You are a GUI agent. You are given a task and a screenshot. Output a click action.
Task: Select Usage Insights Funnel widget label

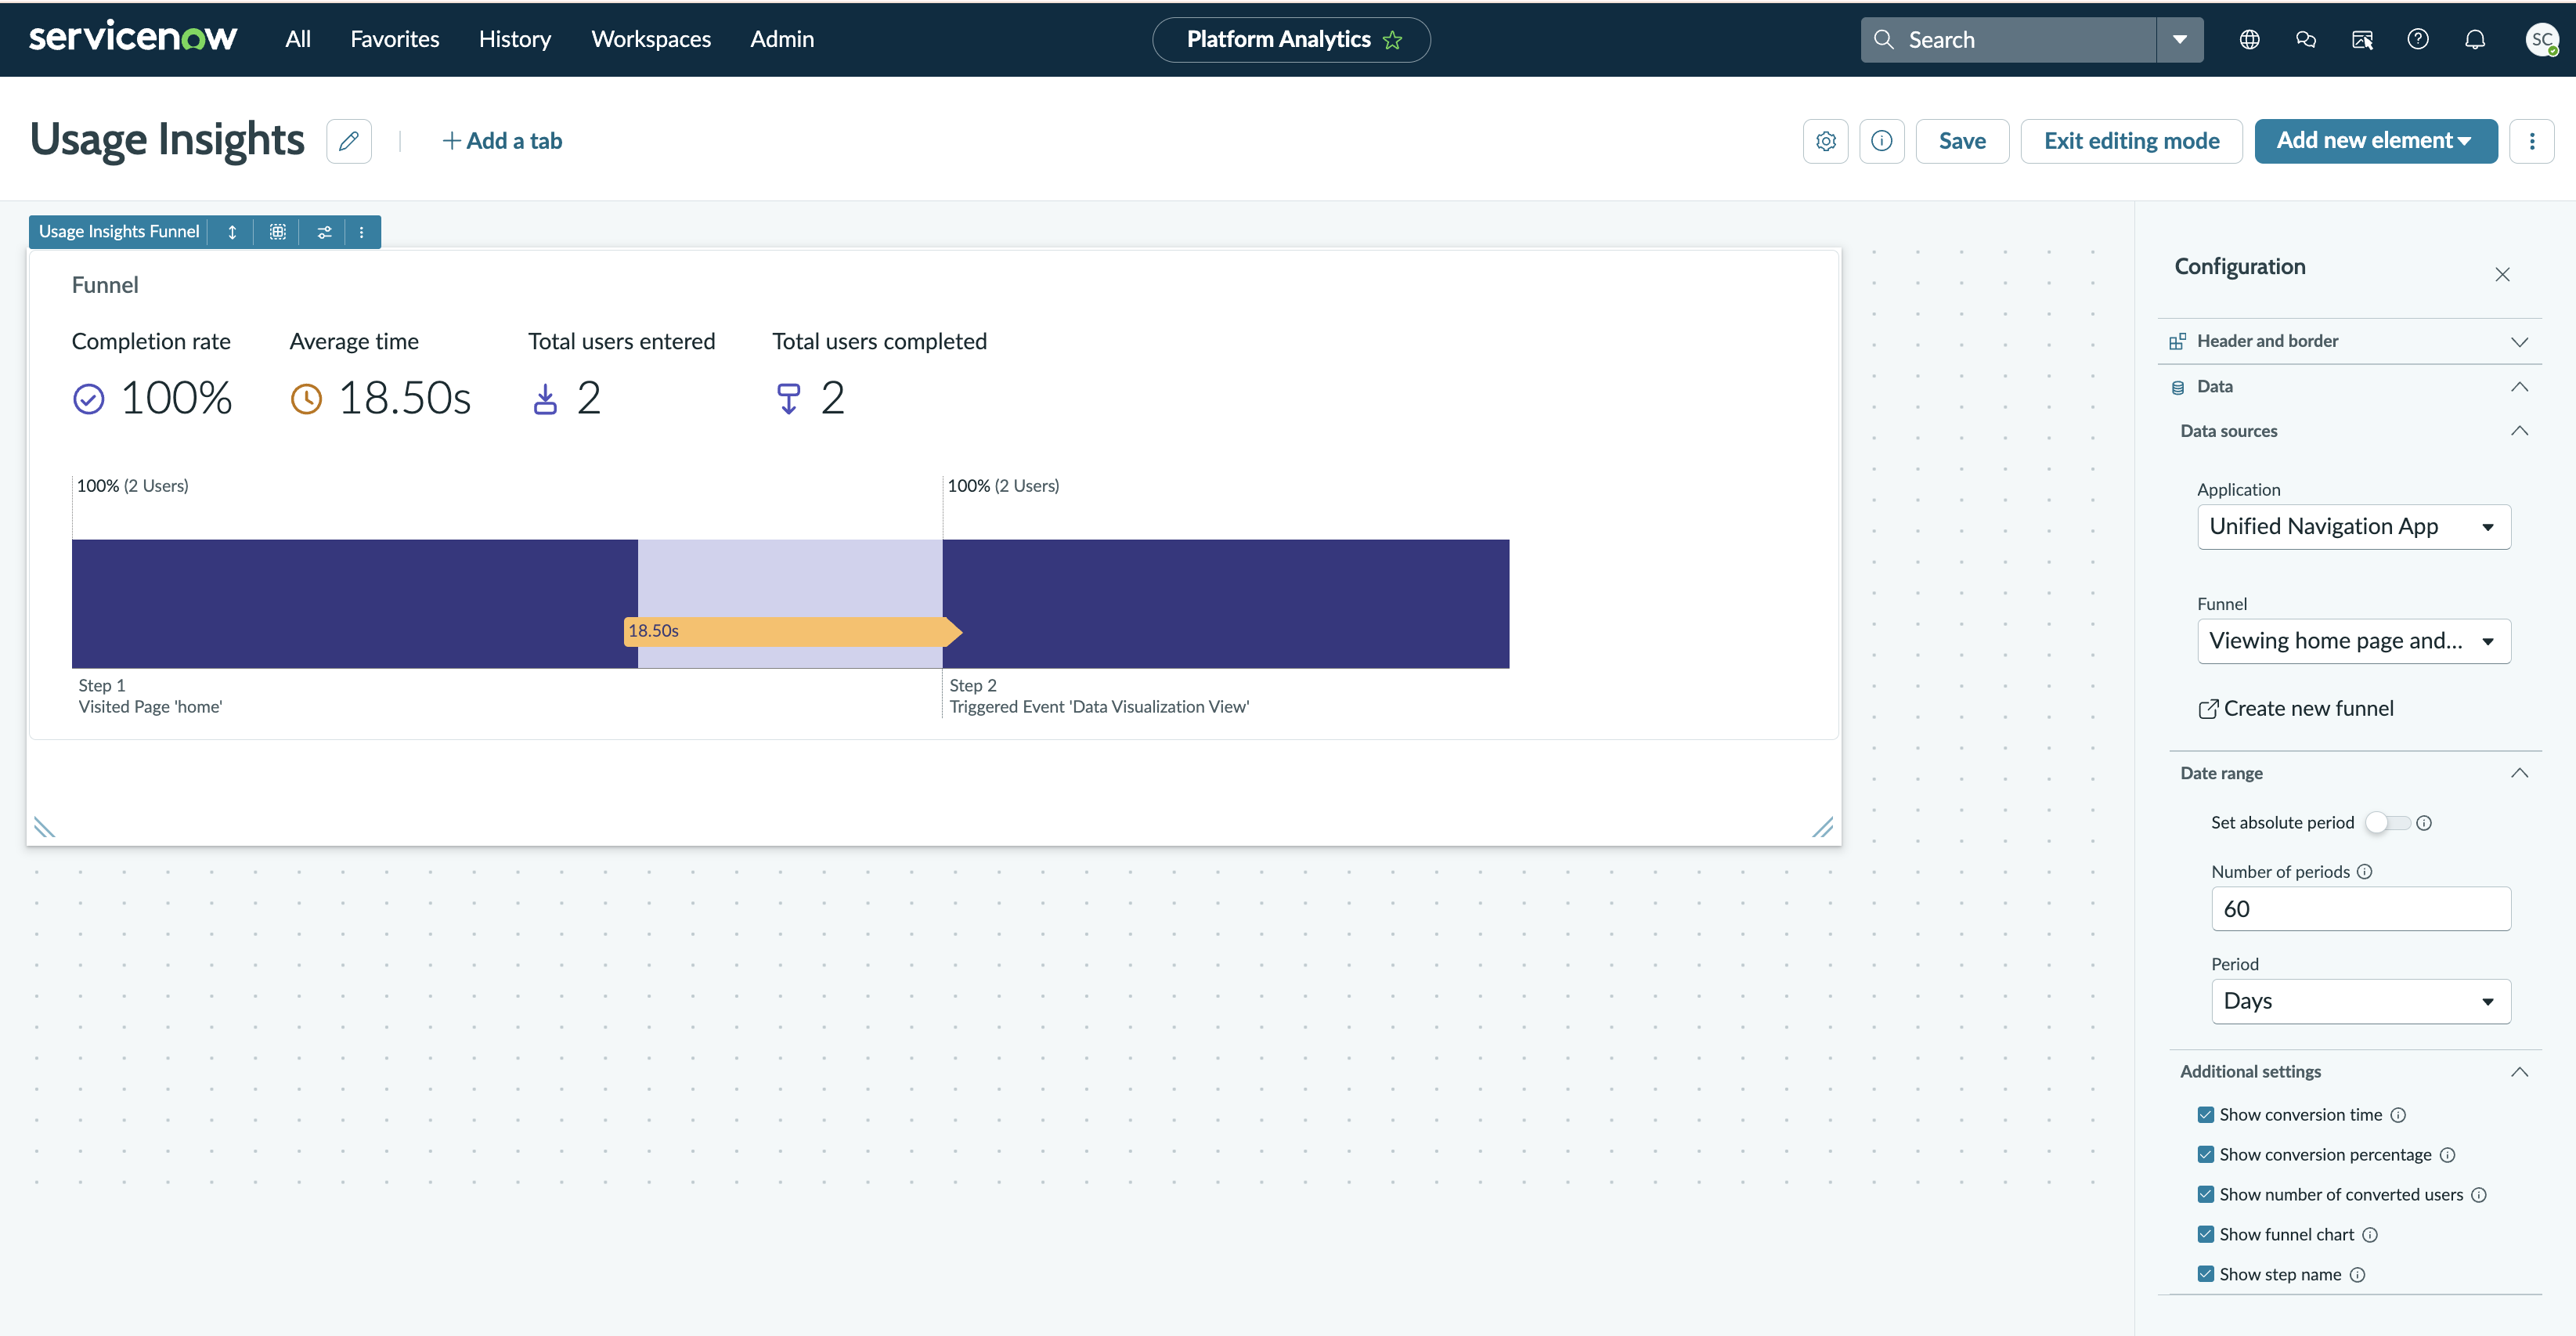pyautogui.click(x=119, y=232)
